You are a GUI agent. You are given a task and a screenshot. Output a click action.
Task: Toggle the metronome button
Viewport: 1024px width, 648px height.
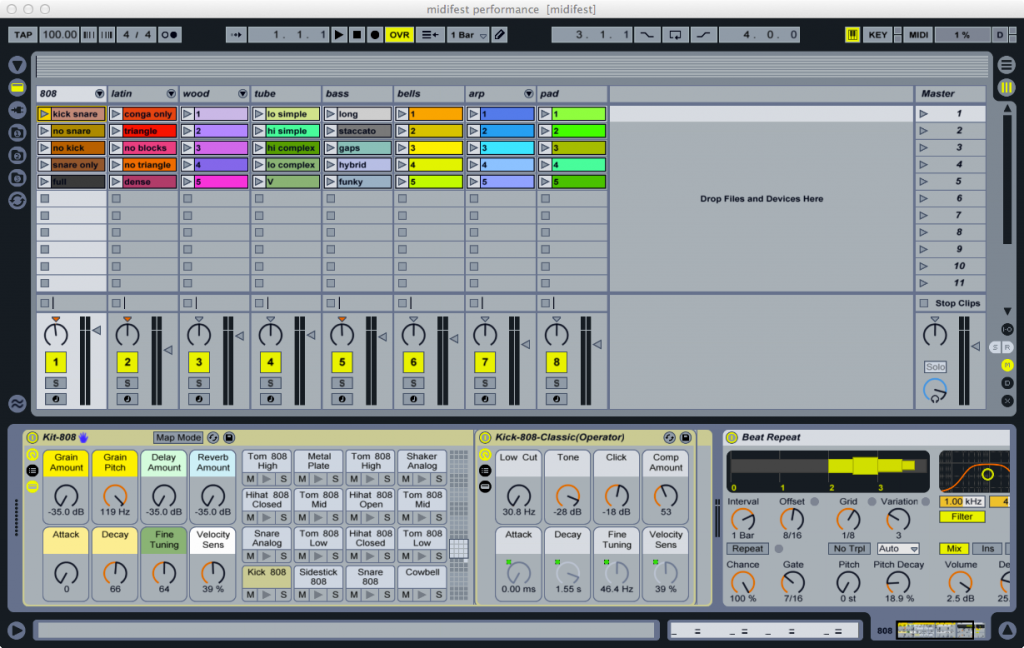click(x=170, y=35)
